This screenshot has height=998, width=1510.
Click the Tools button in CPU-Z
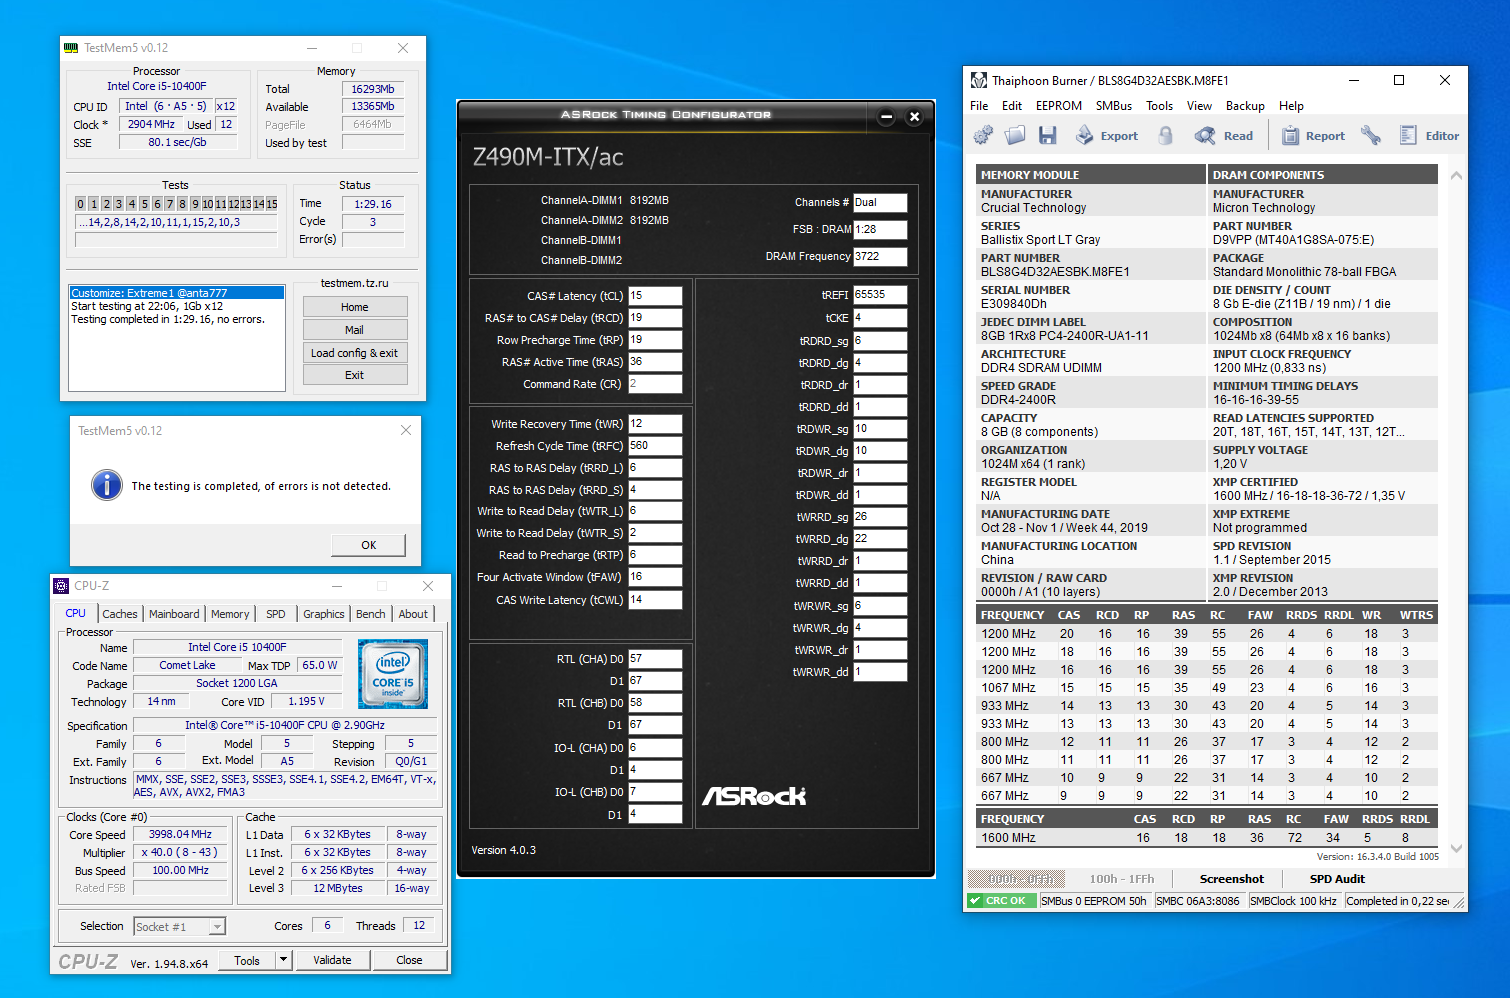pyautogui.click(x=247, y=960)
